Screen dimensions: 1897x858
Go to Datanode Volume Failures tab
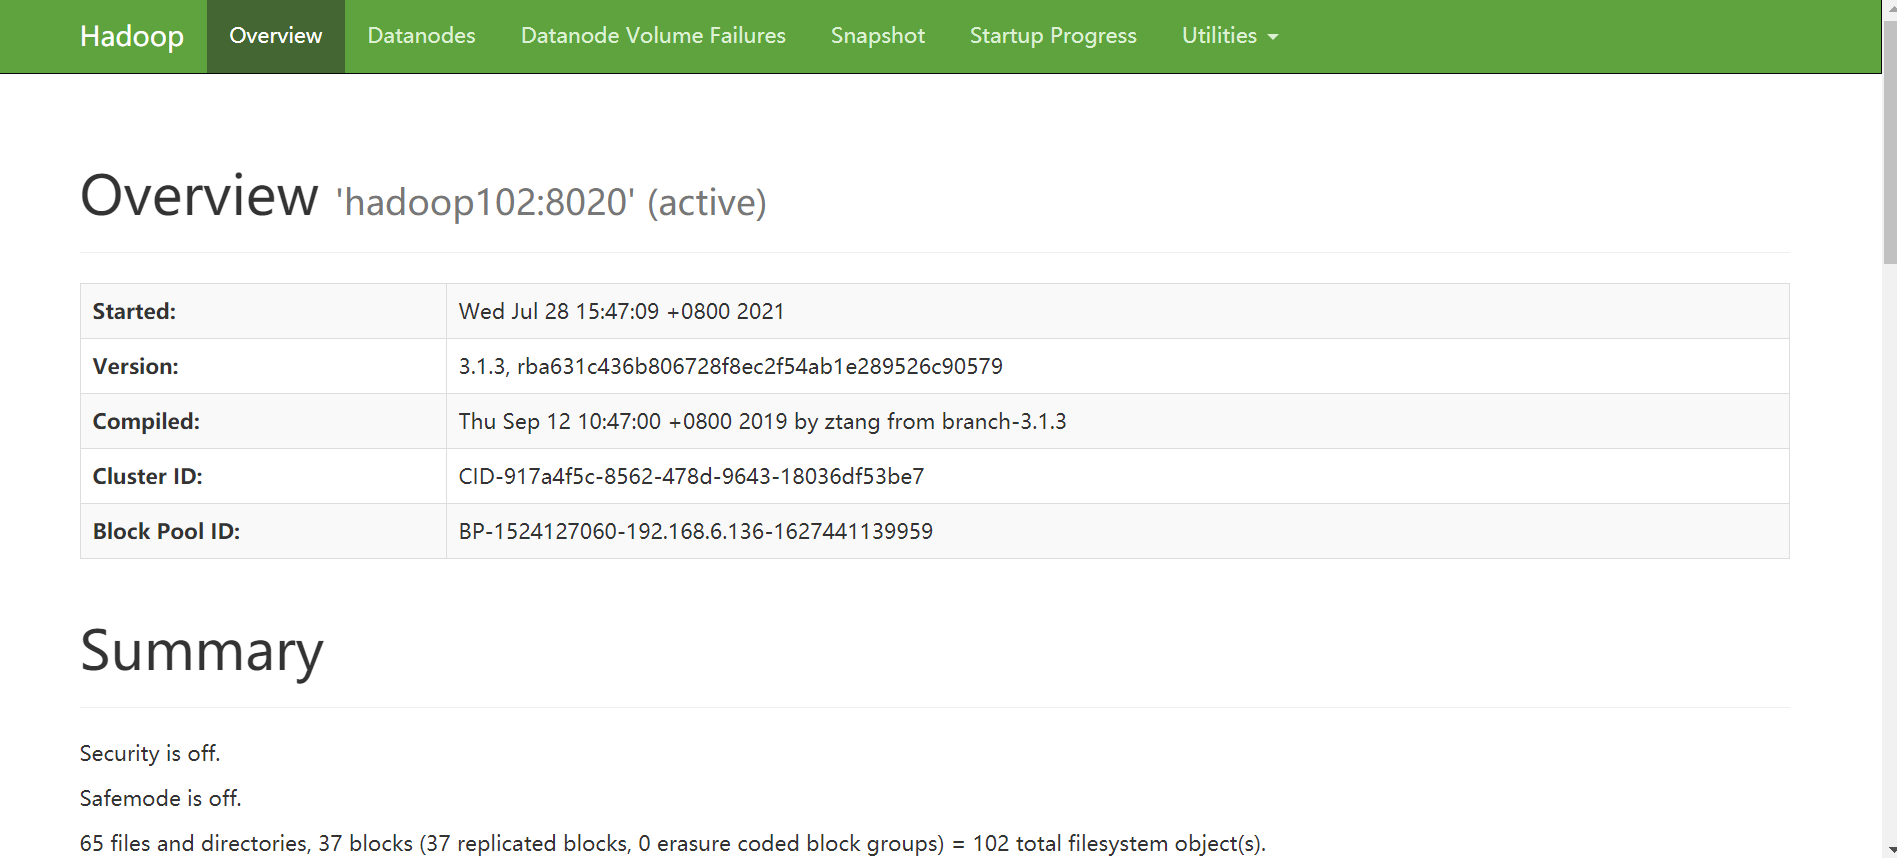point(653,36)
